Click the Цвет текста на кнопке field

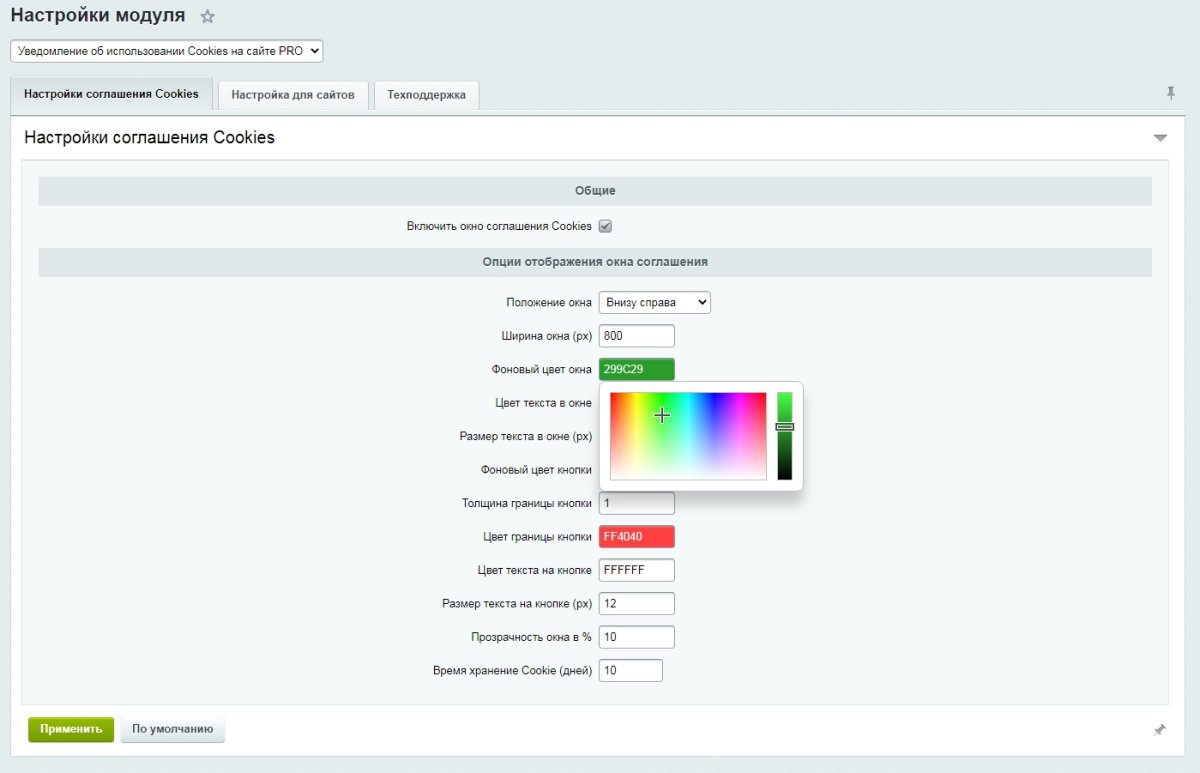(x=636, y=570)
